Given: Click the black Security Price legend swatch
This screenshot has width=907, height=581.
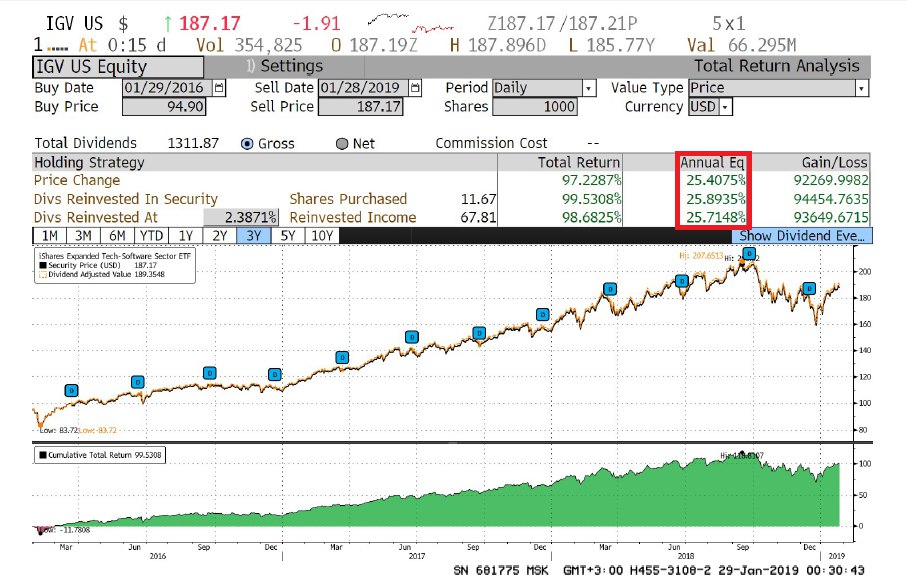Looking at the screenshot, I should [42, 265].
